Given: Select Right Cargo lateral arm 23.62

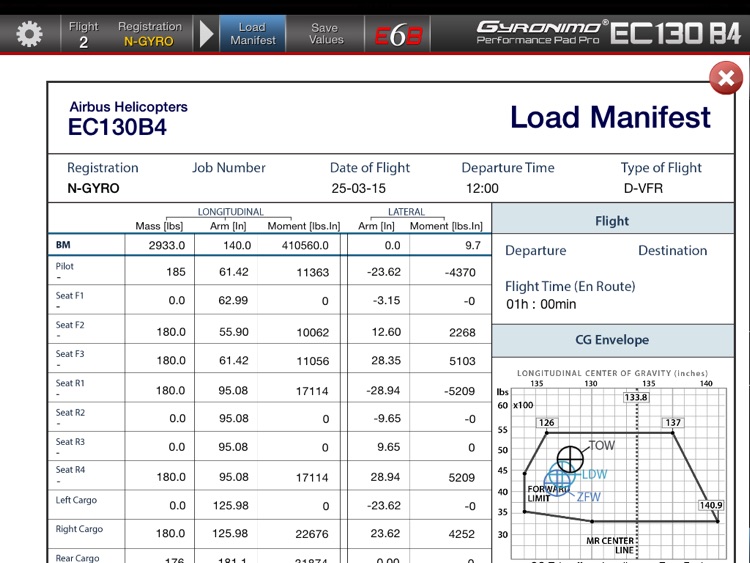Looking at the screenshot, I should (385, 533).
